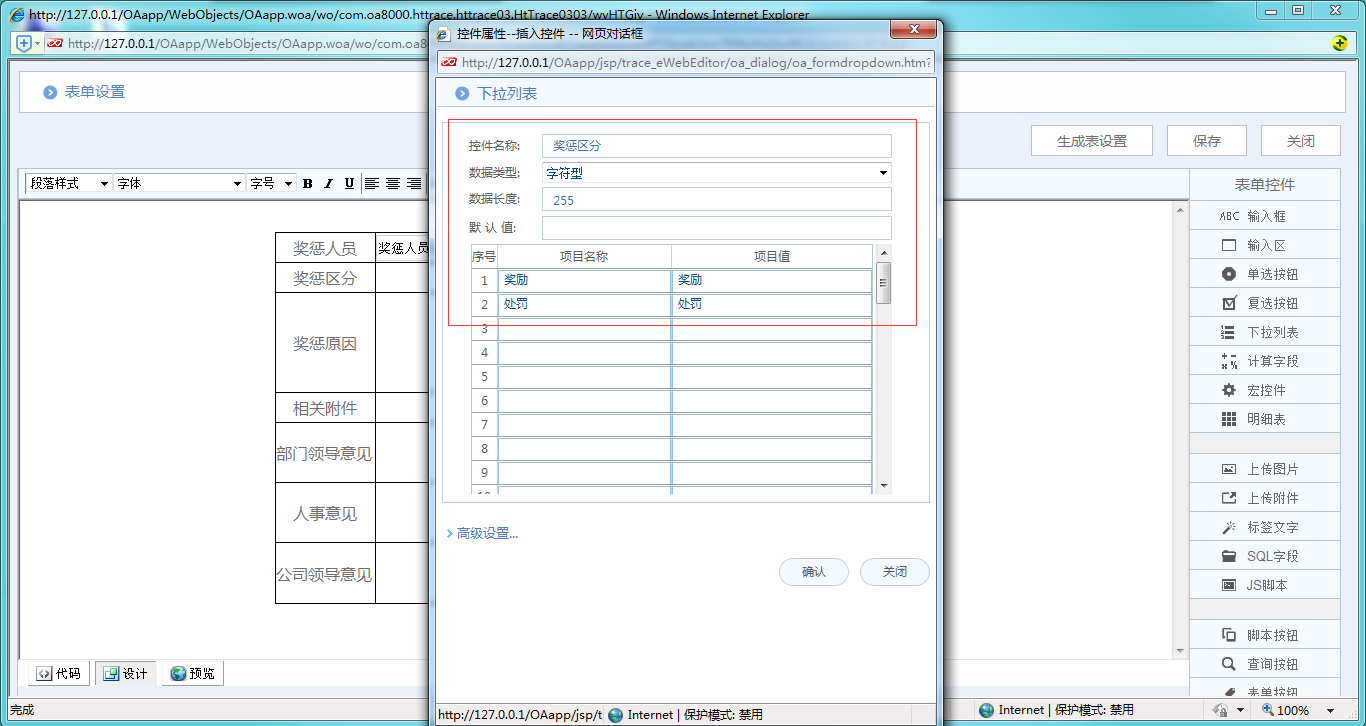This screenshot has height=726, width=1366.
Task: Open the 数据类型 dropdown showing 字符型
Action: tap(716, 173)
